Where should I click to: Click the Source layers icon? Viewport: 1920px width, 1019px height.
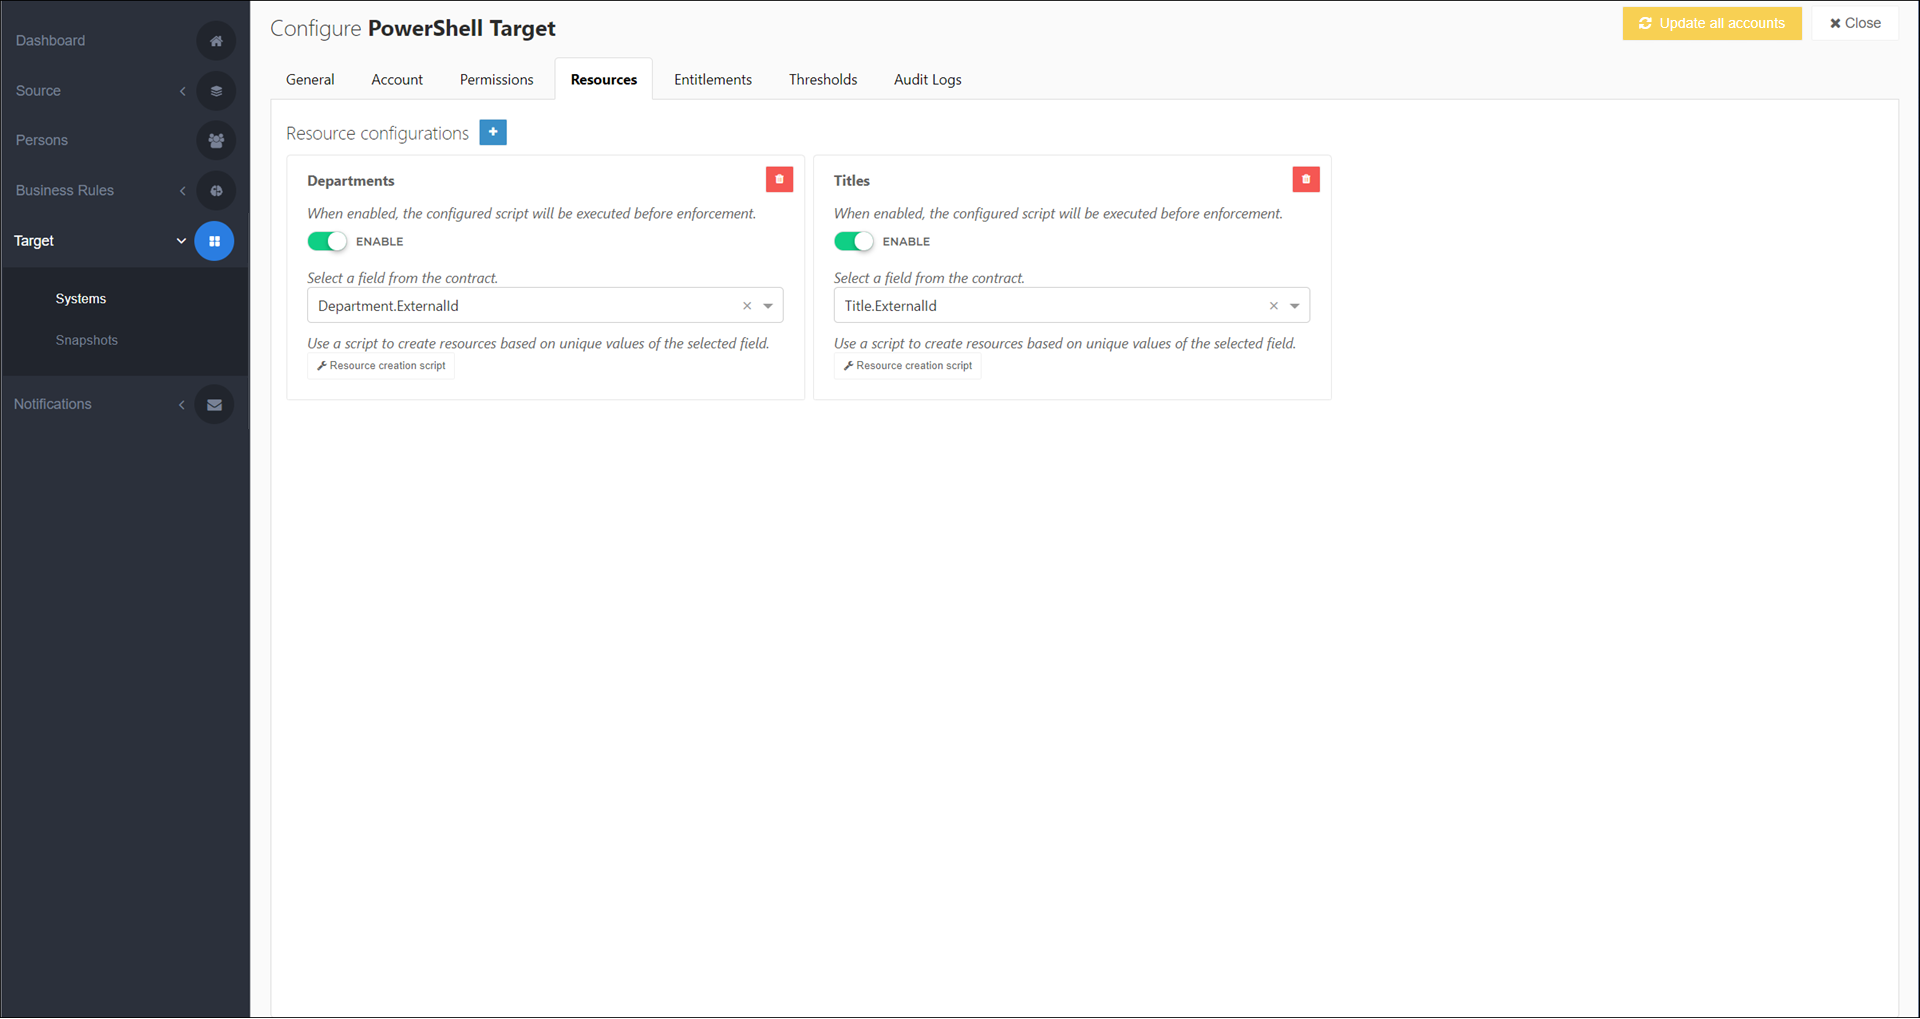216,91
